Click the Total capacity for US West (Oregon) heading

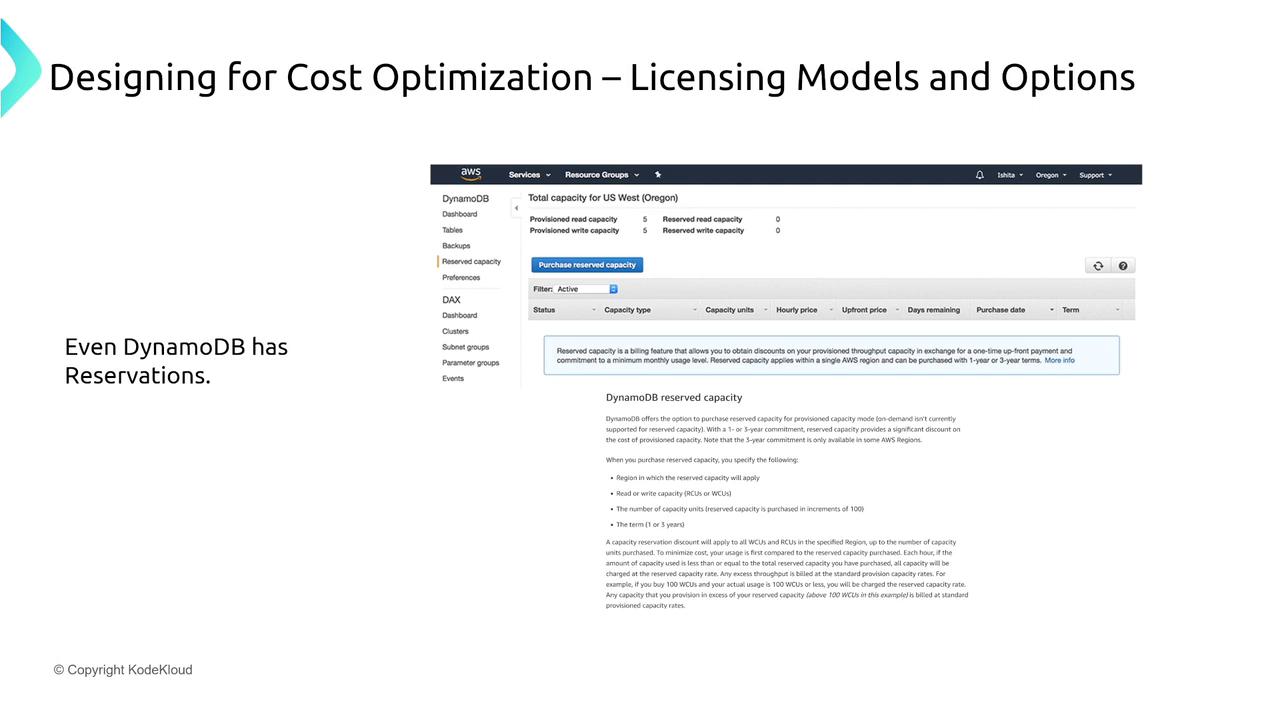coord(603,198)
